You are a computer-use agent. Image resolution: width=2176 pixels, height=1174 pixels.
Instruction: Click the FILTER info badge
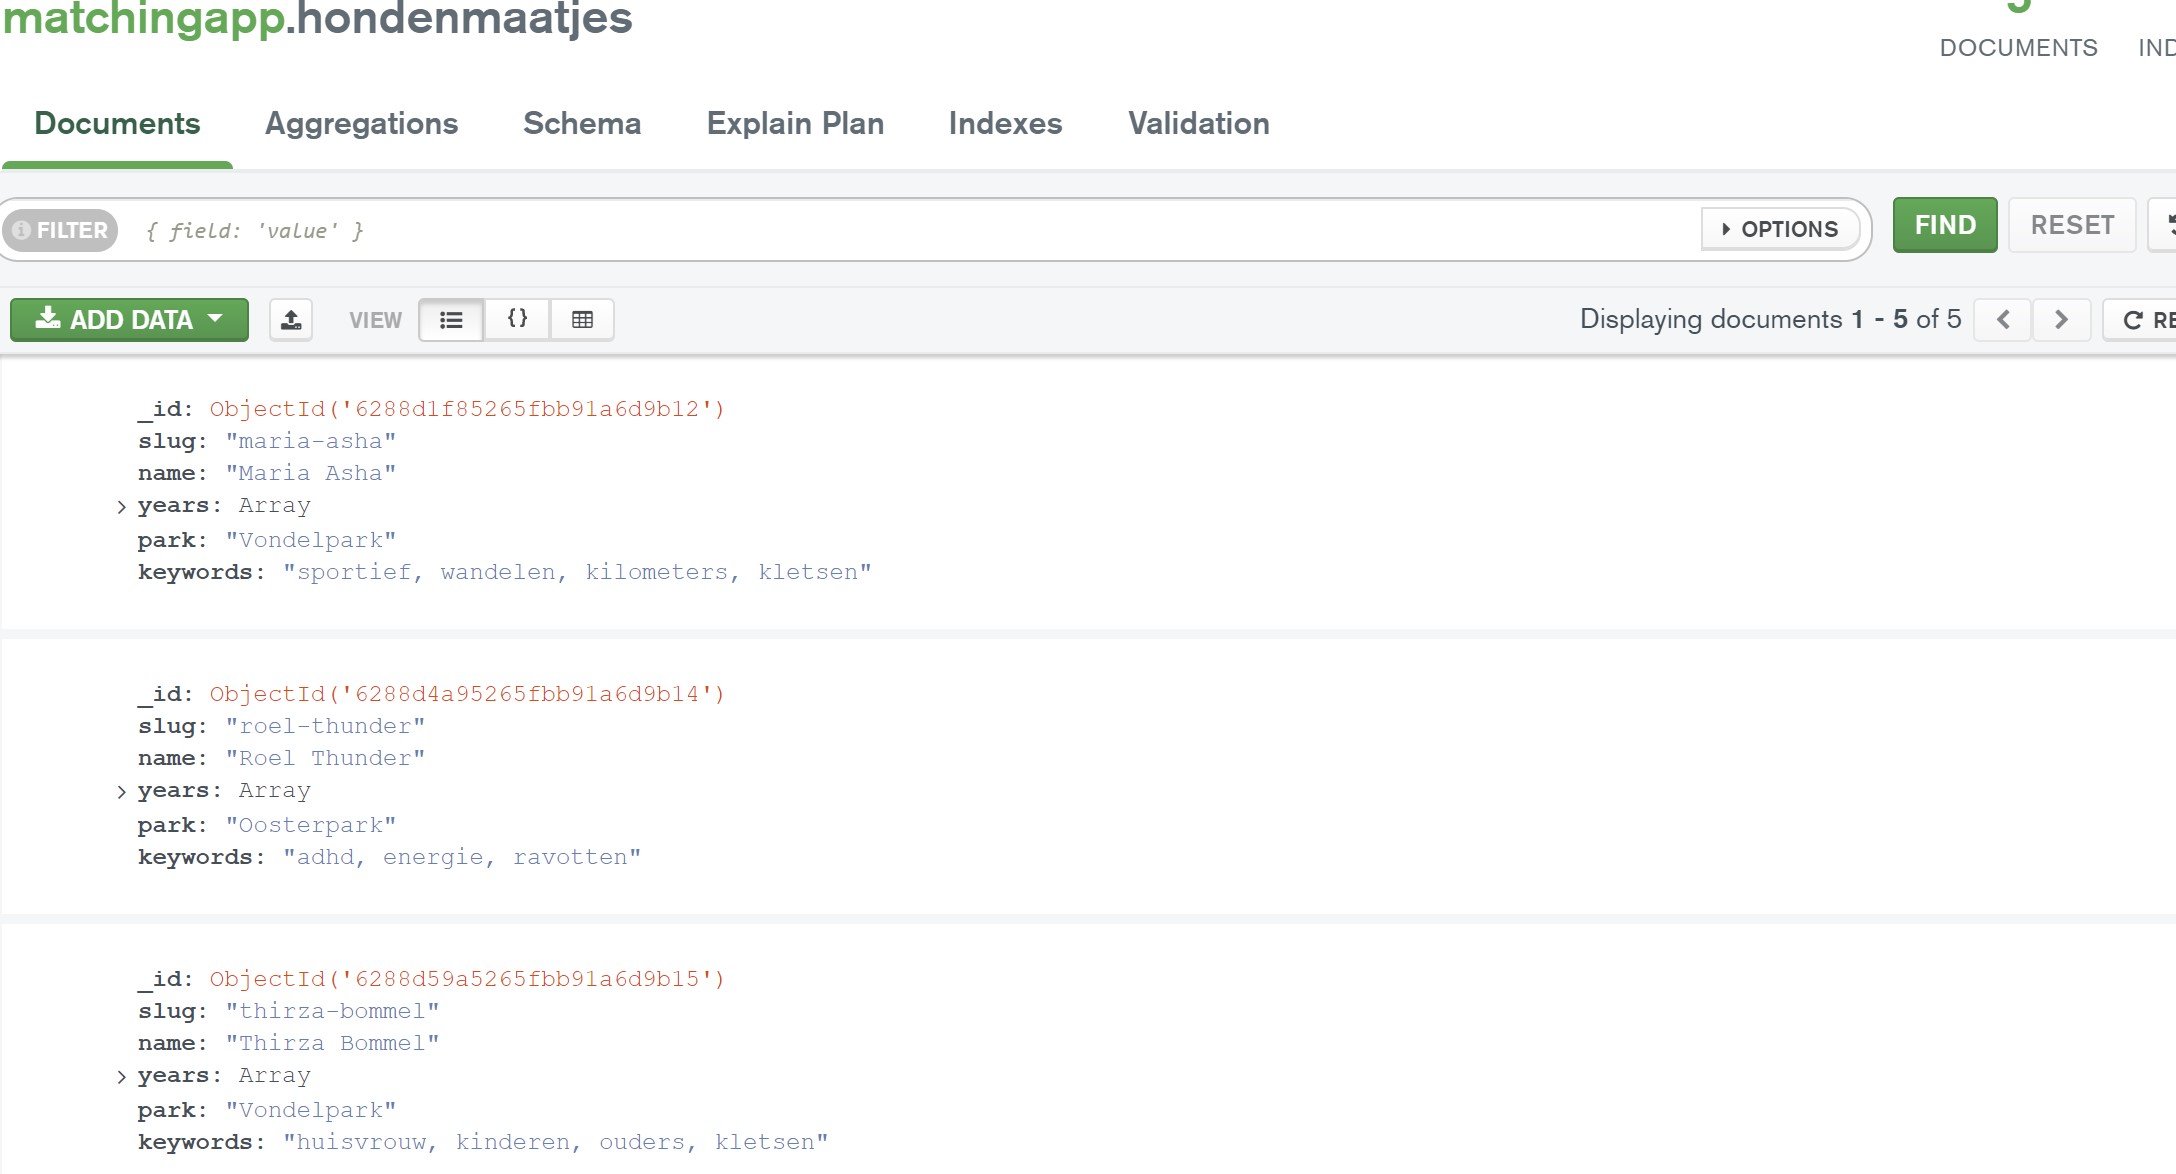click(60, 230)
